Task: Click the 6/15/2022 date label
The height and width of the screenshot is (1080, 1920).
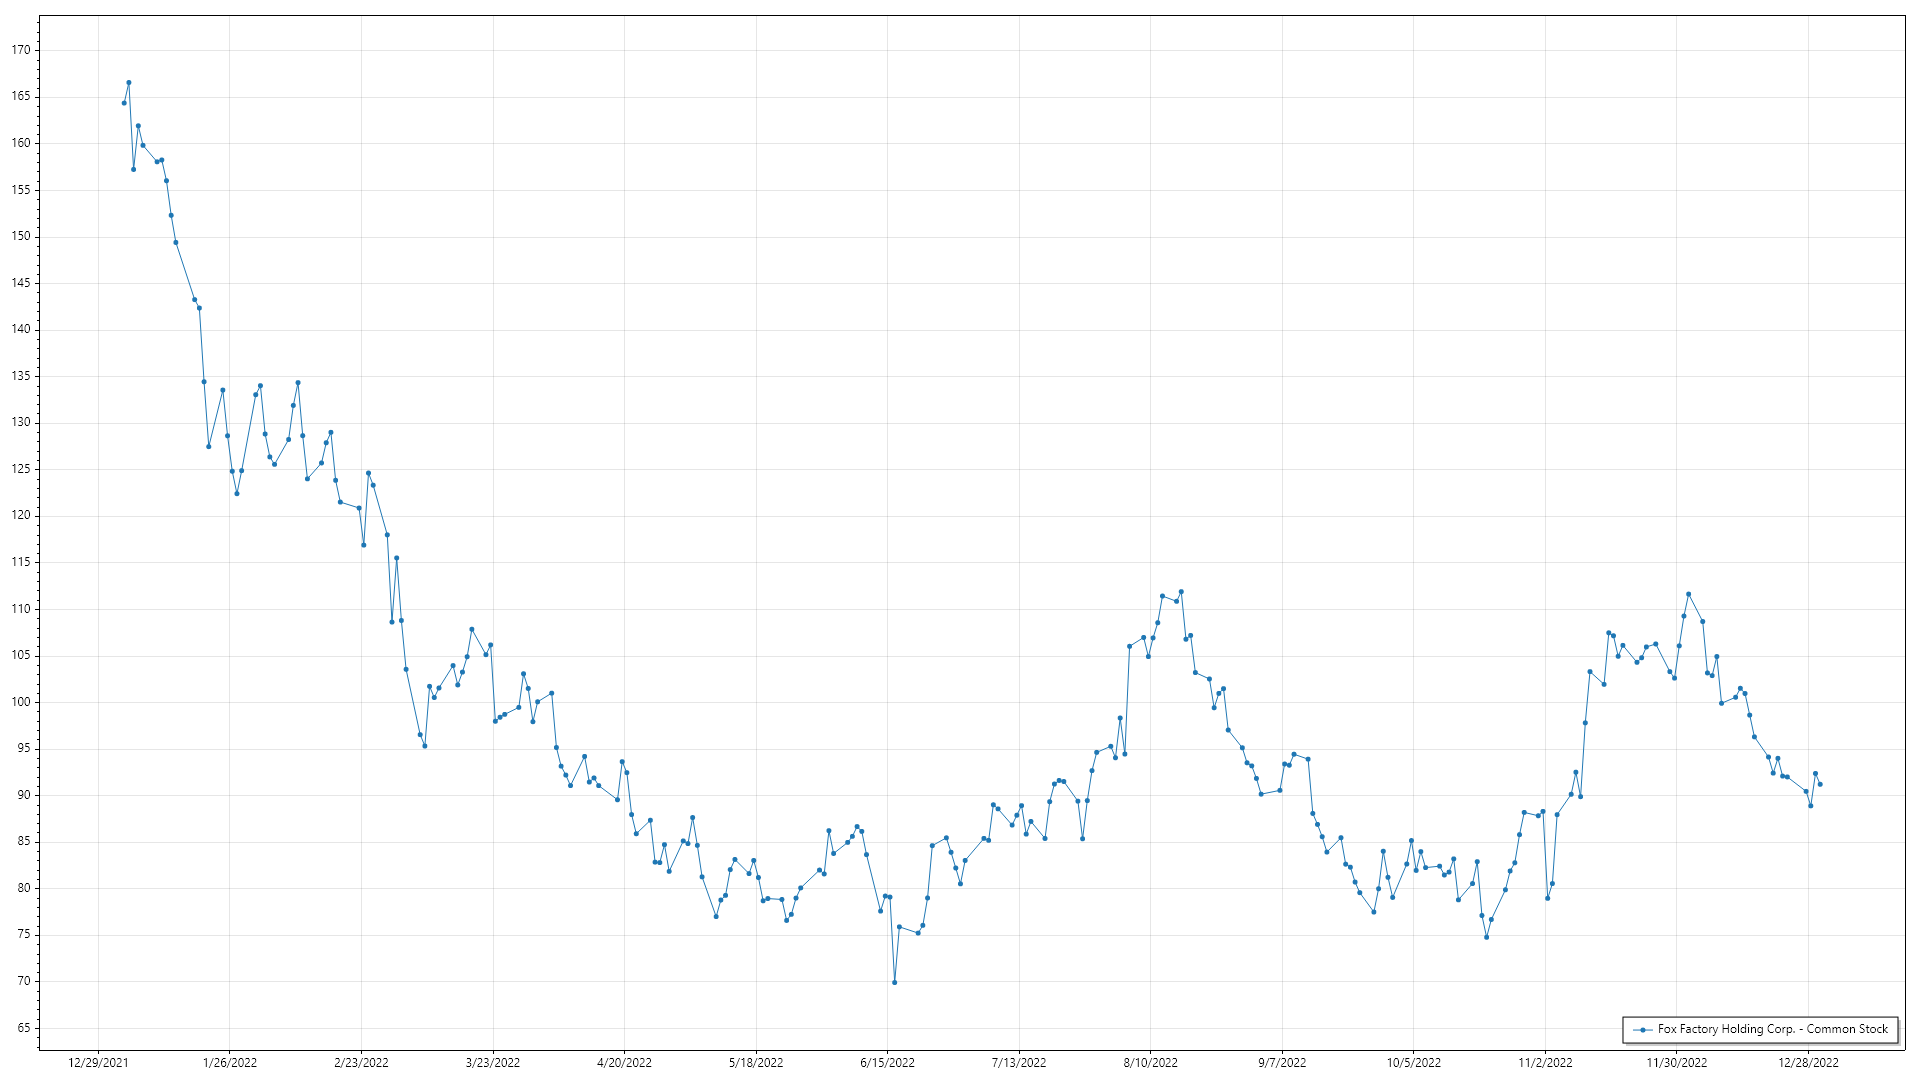Action: pos(887,1063)
